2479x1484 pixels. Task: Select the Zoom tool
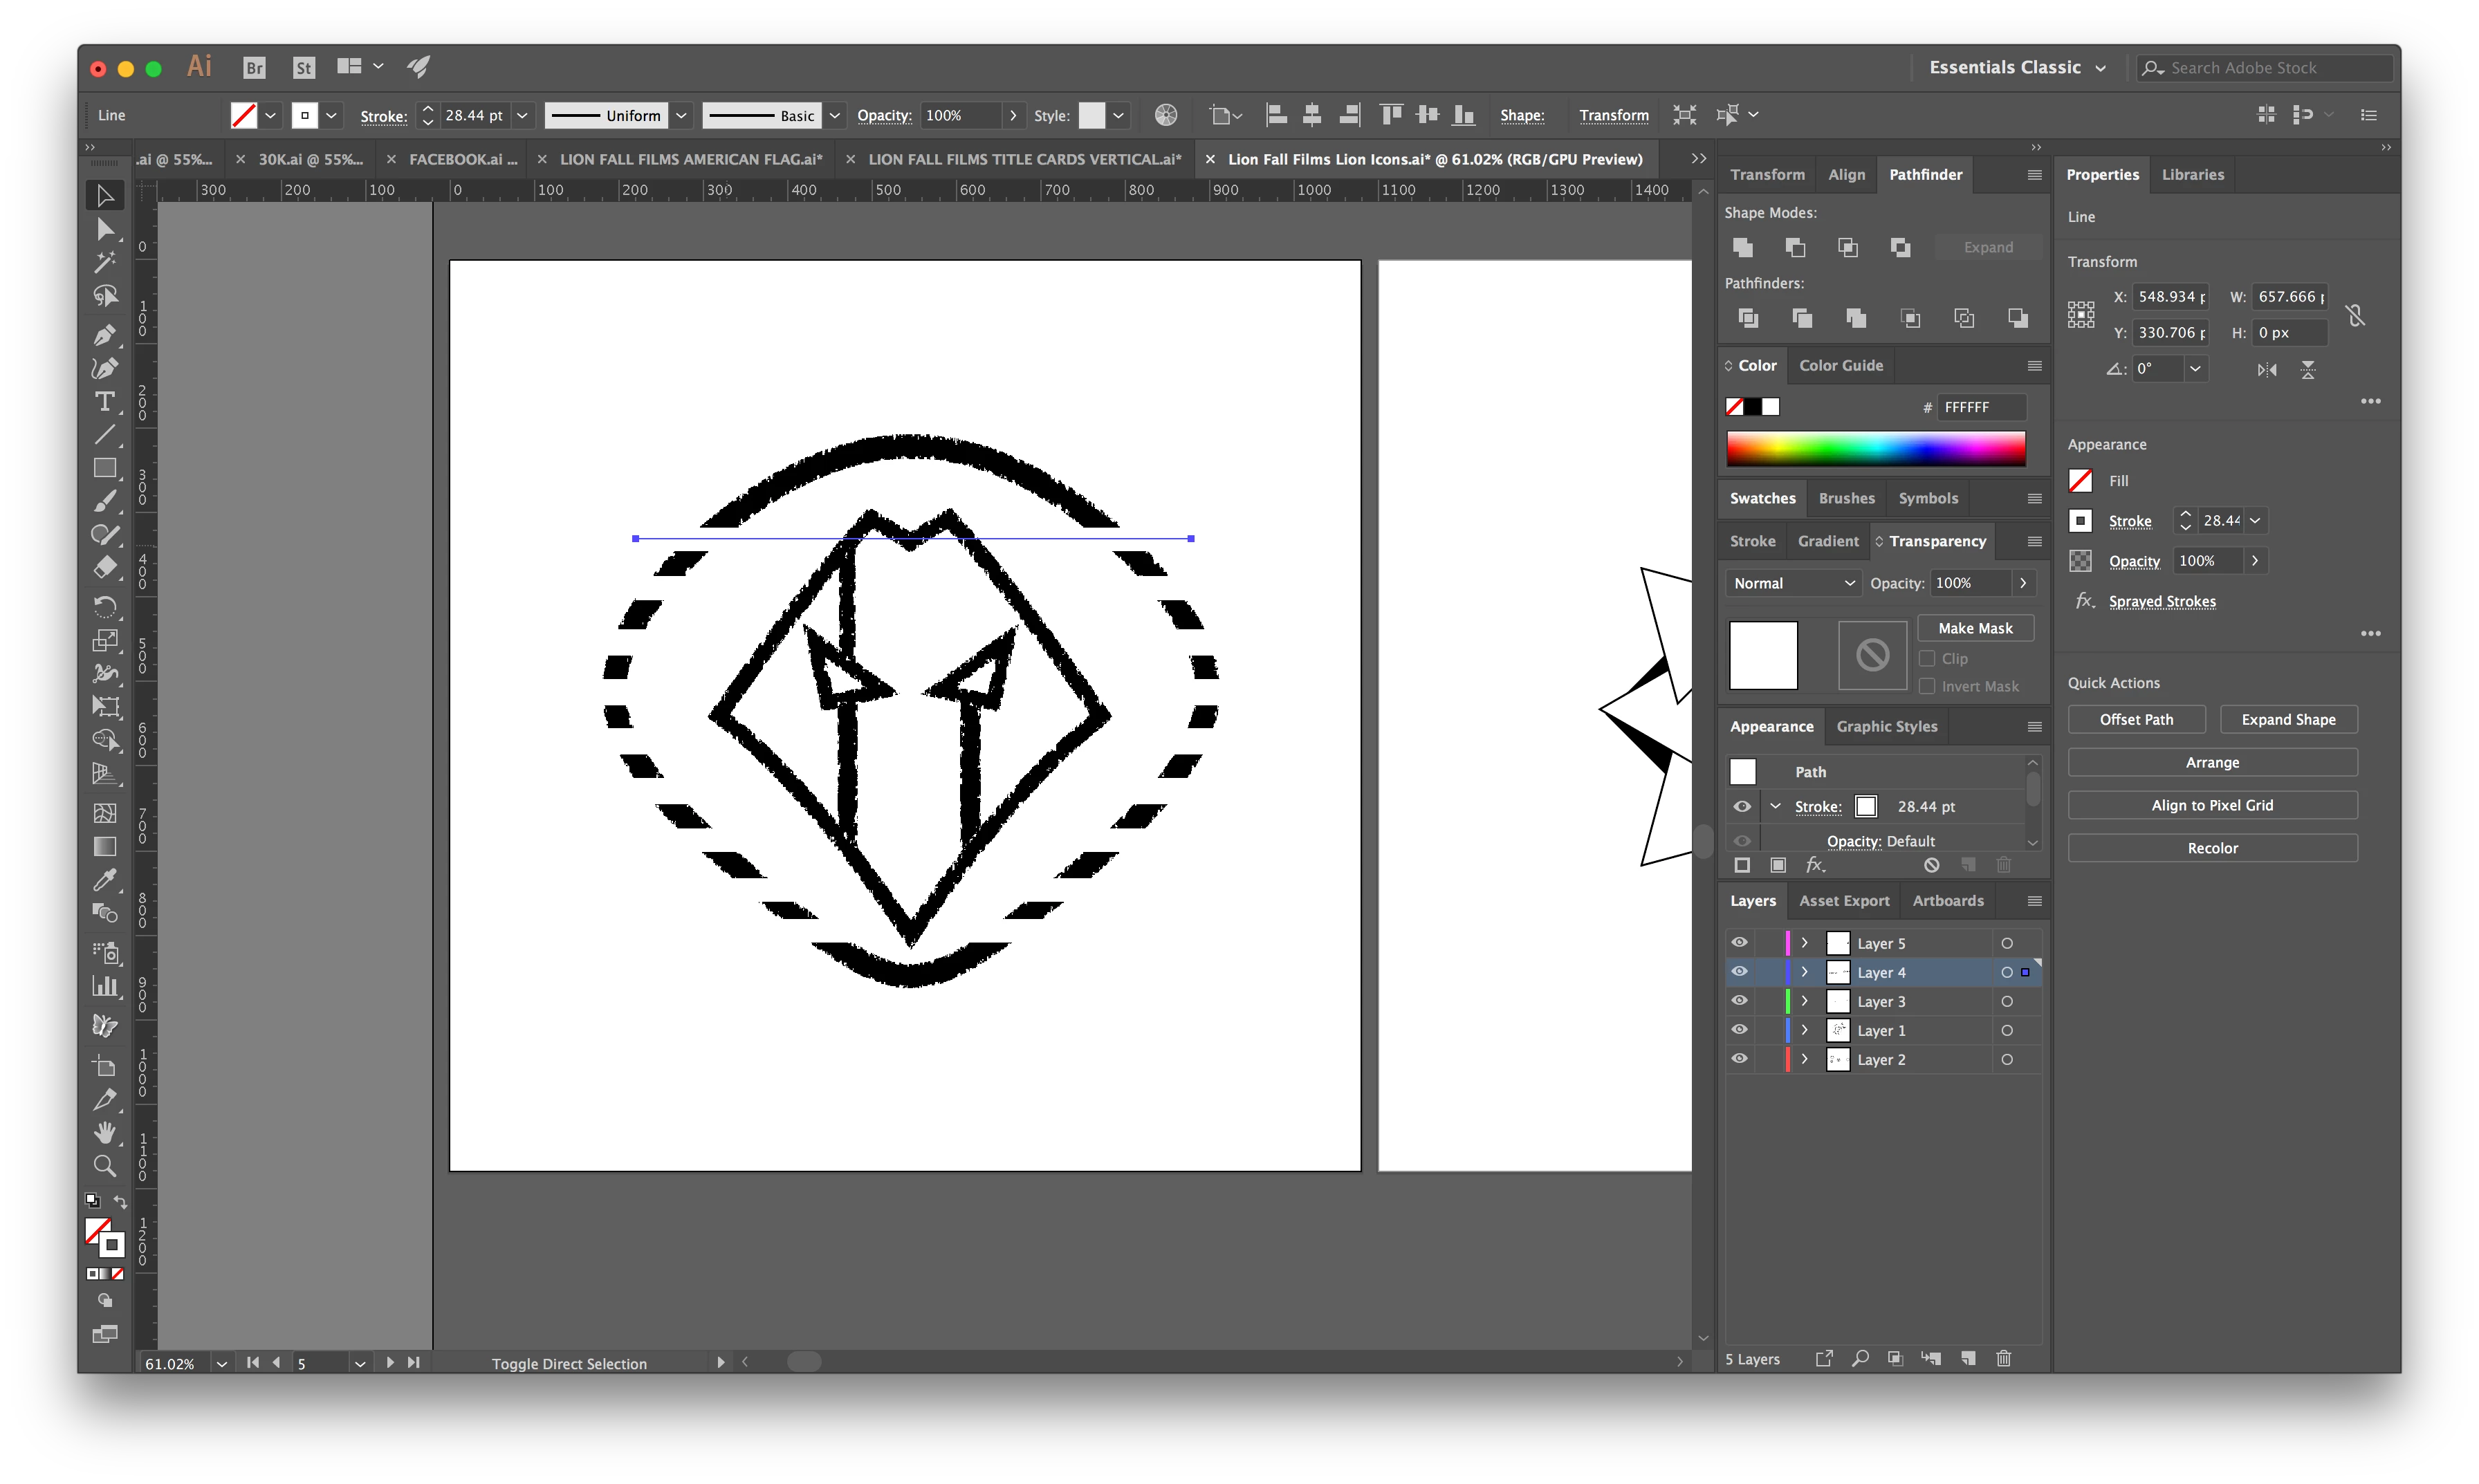tap(104, 1166)
